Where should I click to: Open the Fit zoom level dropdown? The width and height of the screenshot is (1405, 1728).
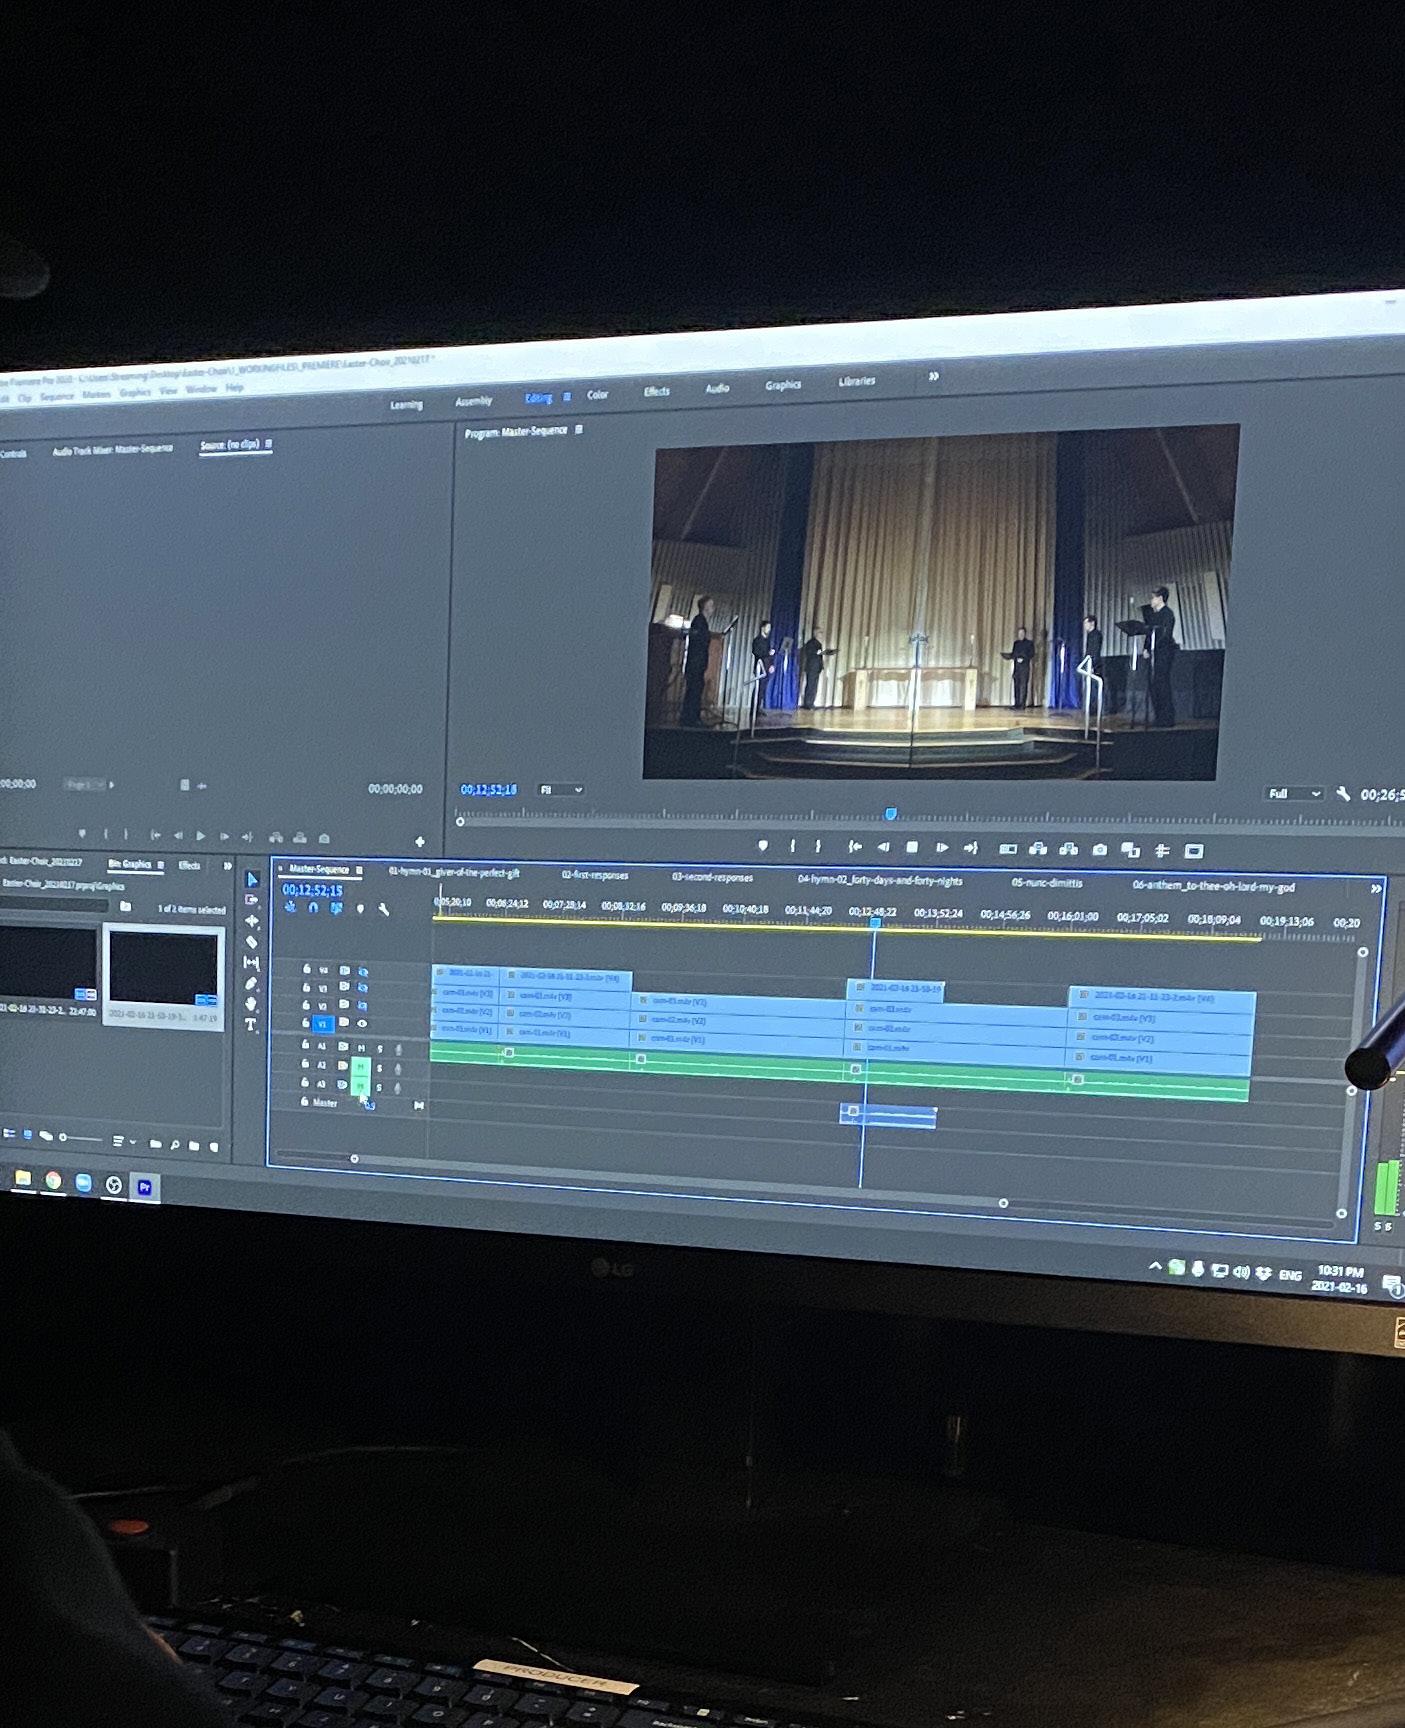pyautogui.click(x=561, y=790)
